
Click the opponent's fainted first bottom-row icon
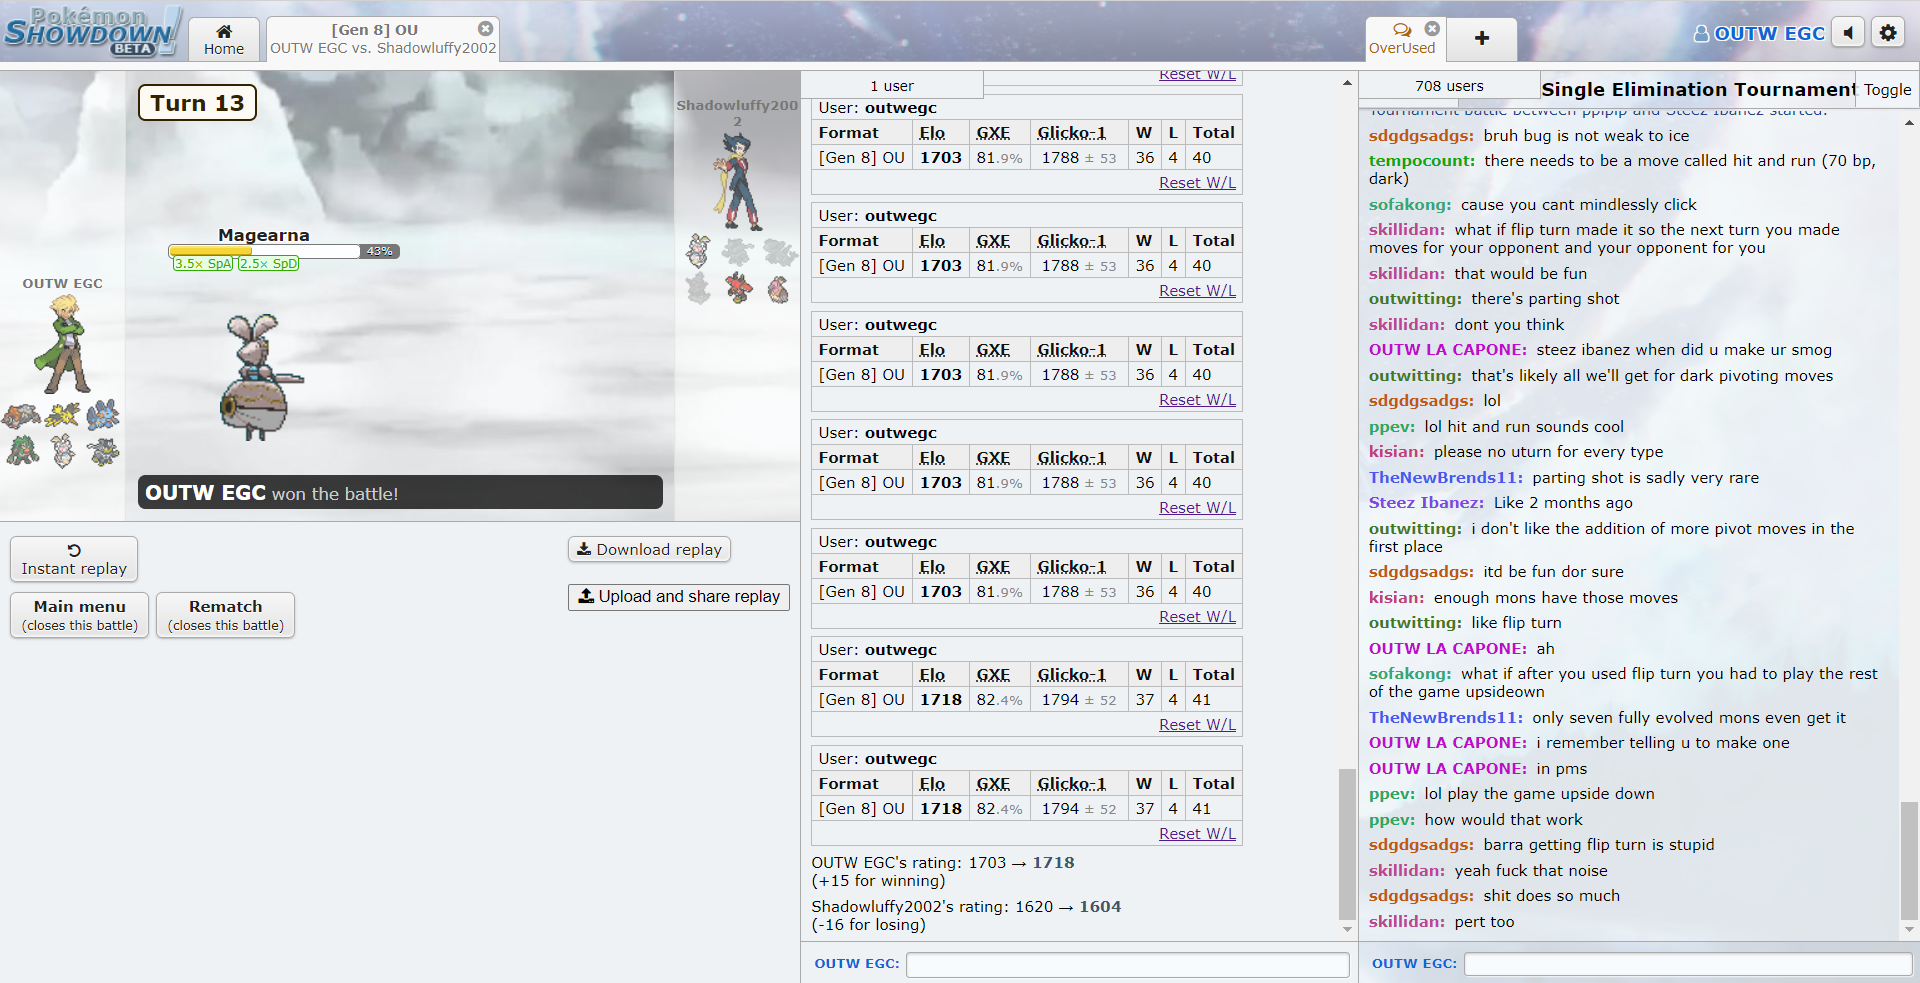click(698, 288)
